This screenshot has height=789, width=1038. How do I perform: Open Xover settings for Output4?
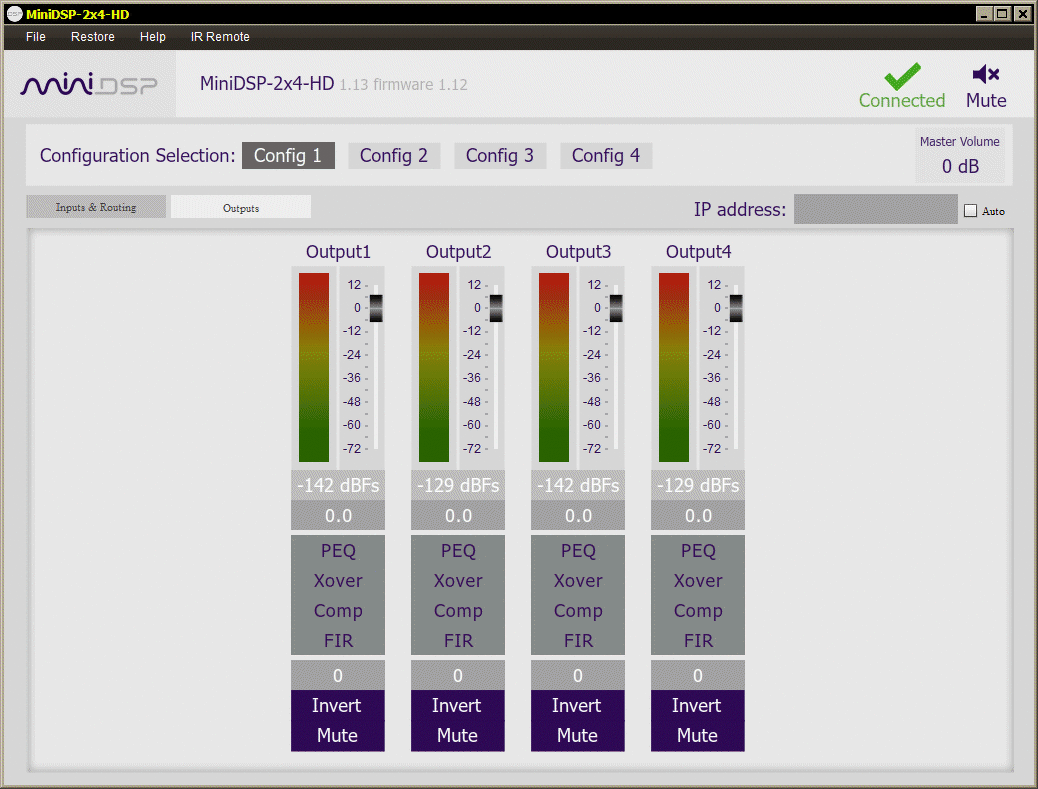pos(698,580)
